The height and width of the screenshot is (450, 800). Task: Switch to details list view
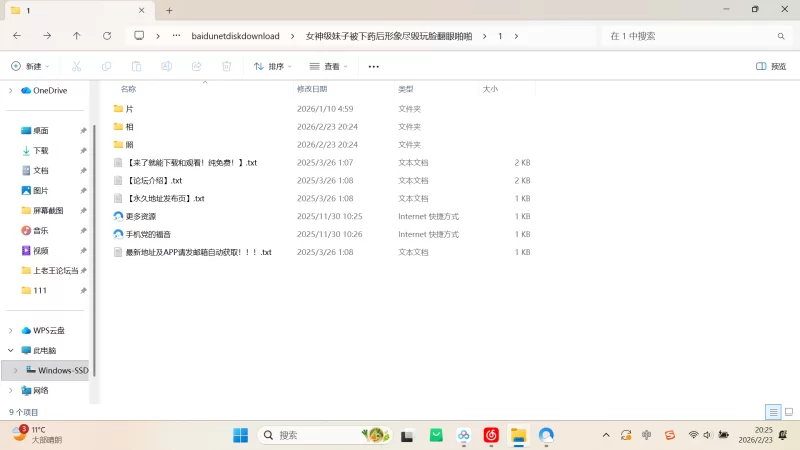point(773,411)
